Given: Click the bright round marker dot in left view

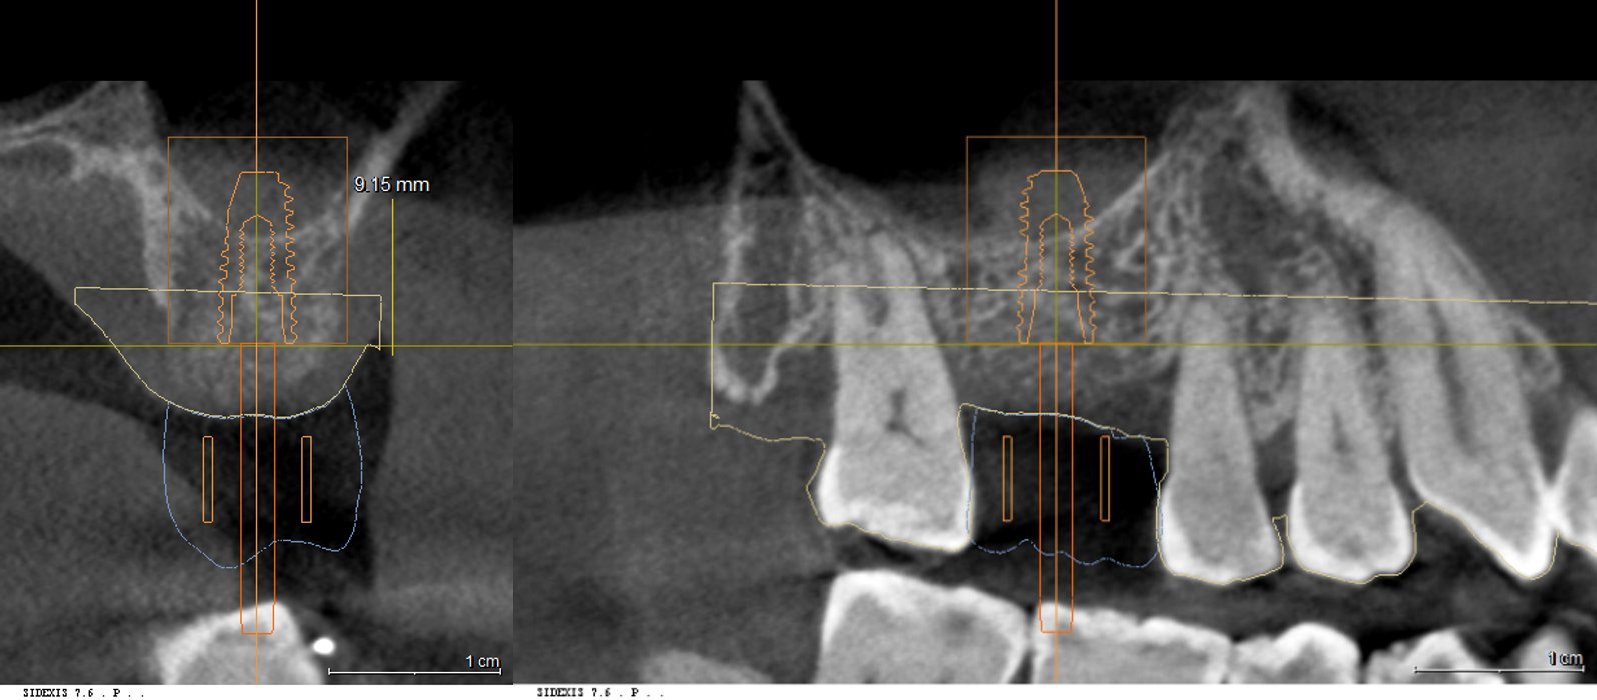Looking at the screenshot, I should 322,645.
